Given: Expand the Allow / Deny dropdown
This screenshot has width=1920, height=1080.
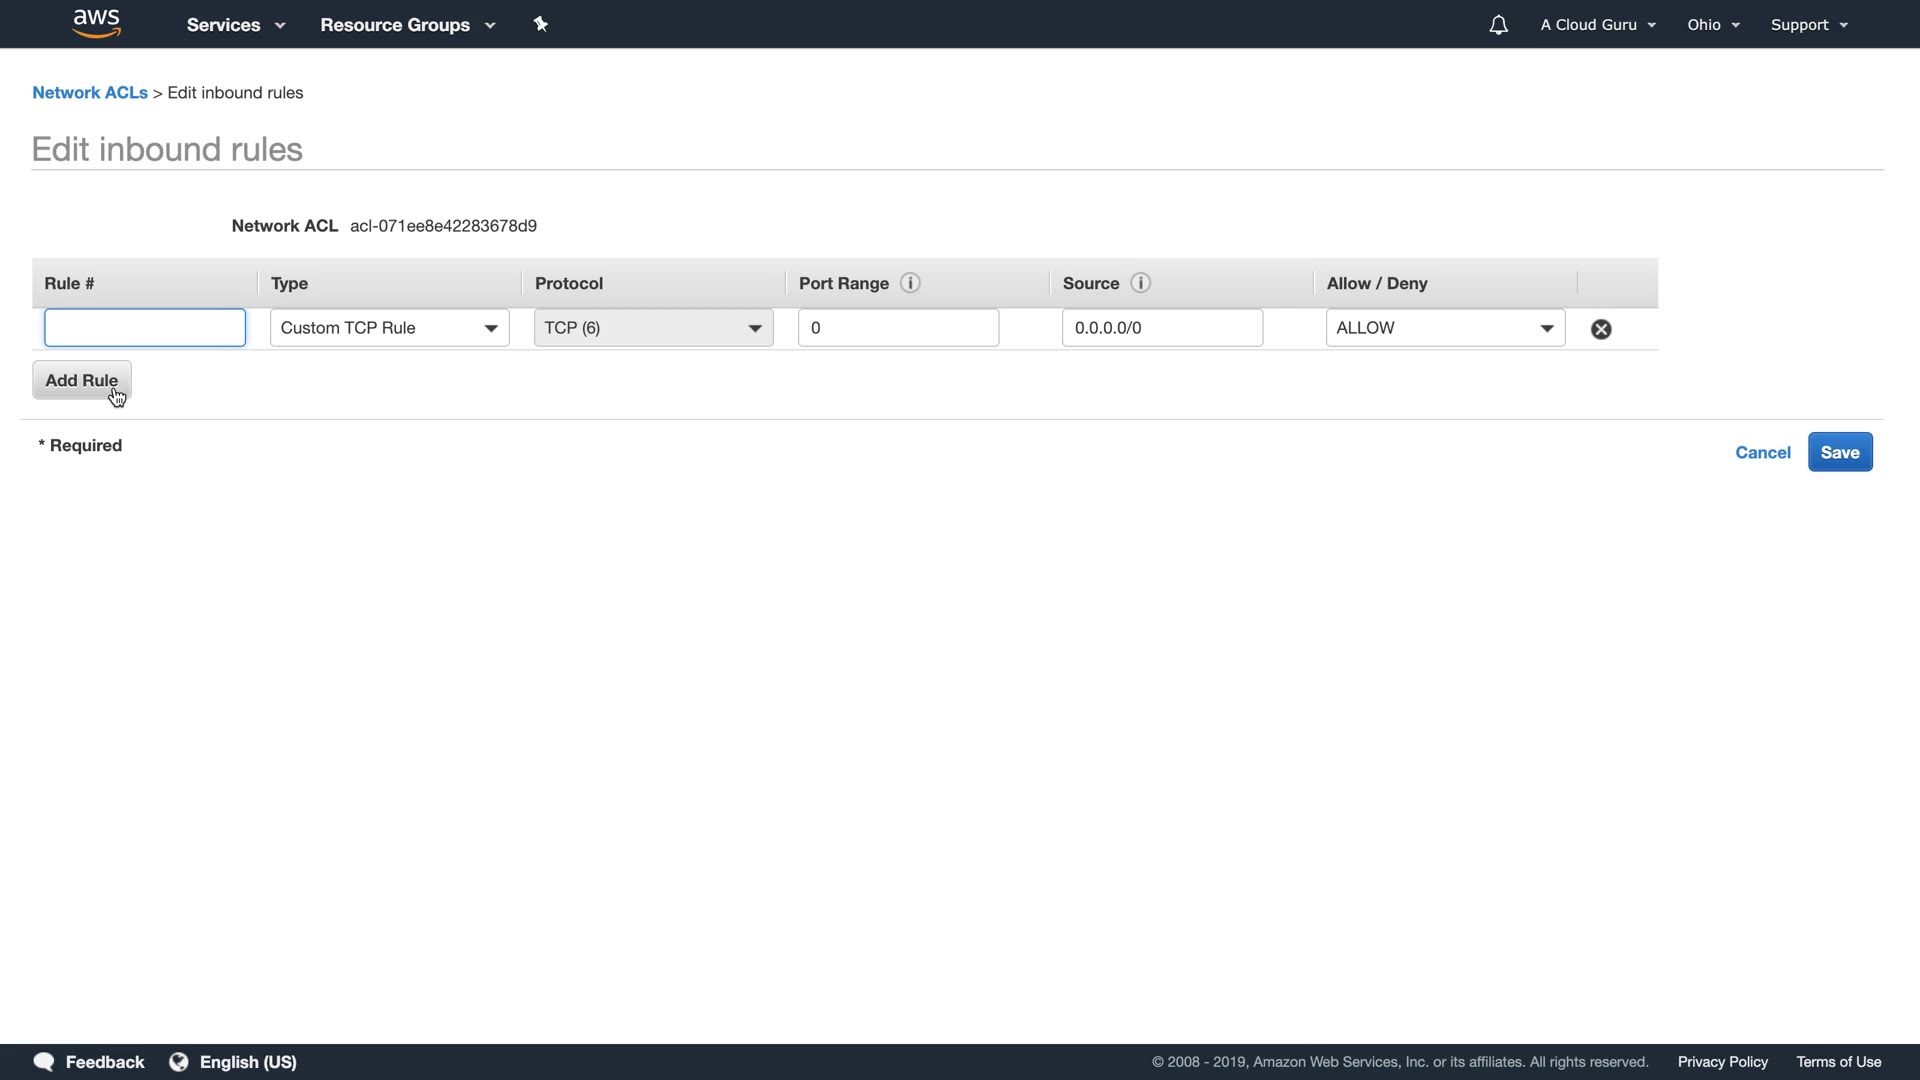Looking at the screenshot, I should point(1445,328).
